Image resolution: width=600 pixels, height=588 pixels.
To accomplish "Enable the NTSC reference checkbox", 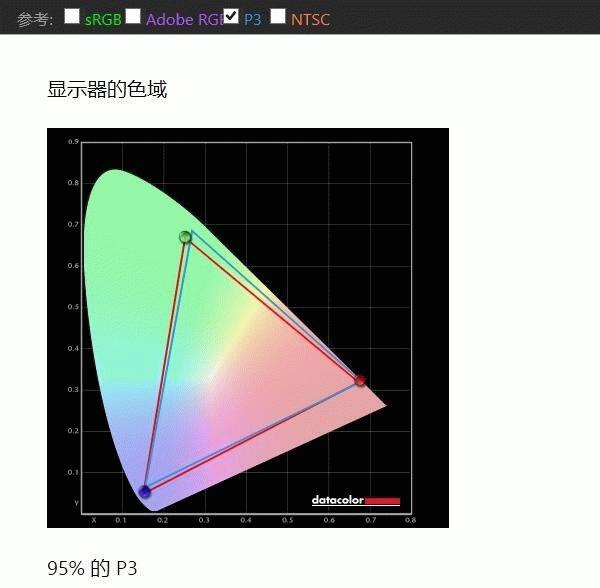I will pyautogui.click(x=278, y=16).
